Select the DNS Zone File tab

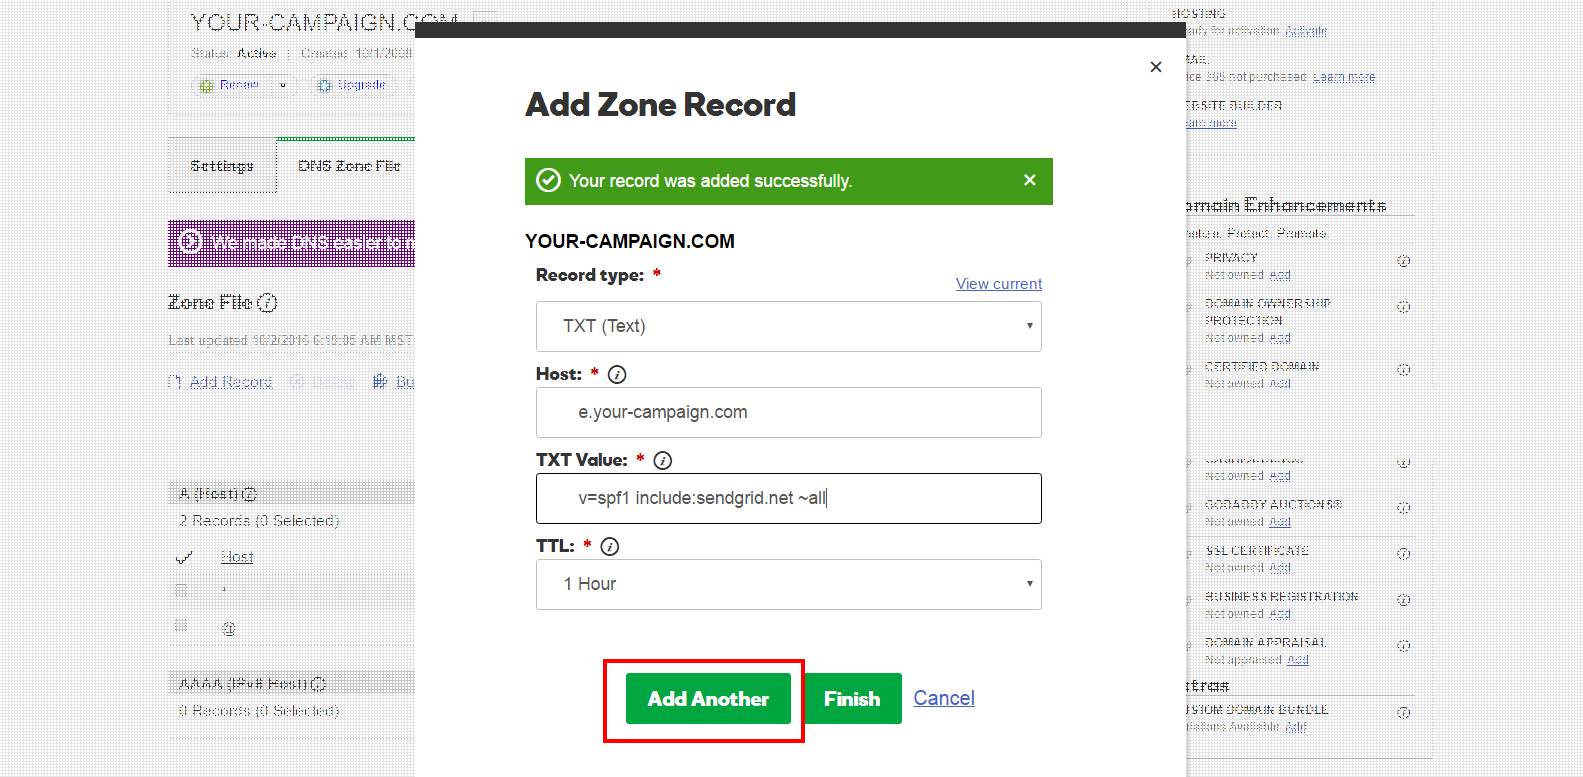(349, 166)
